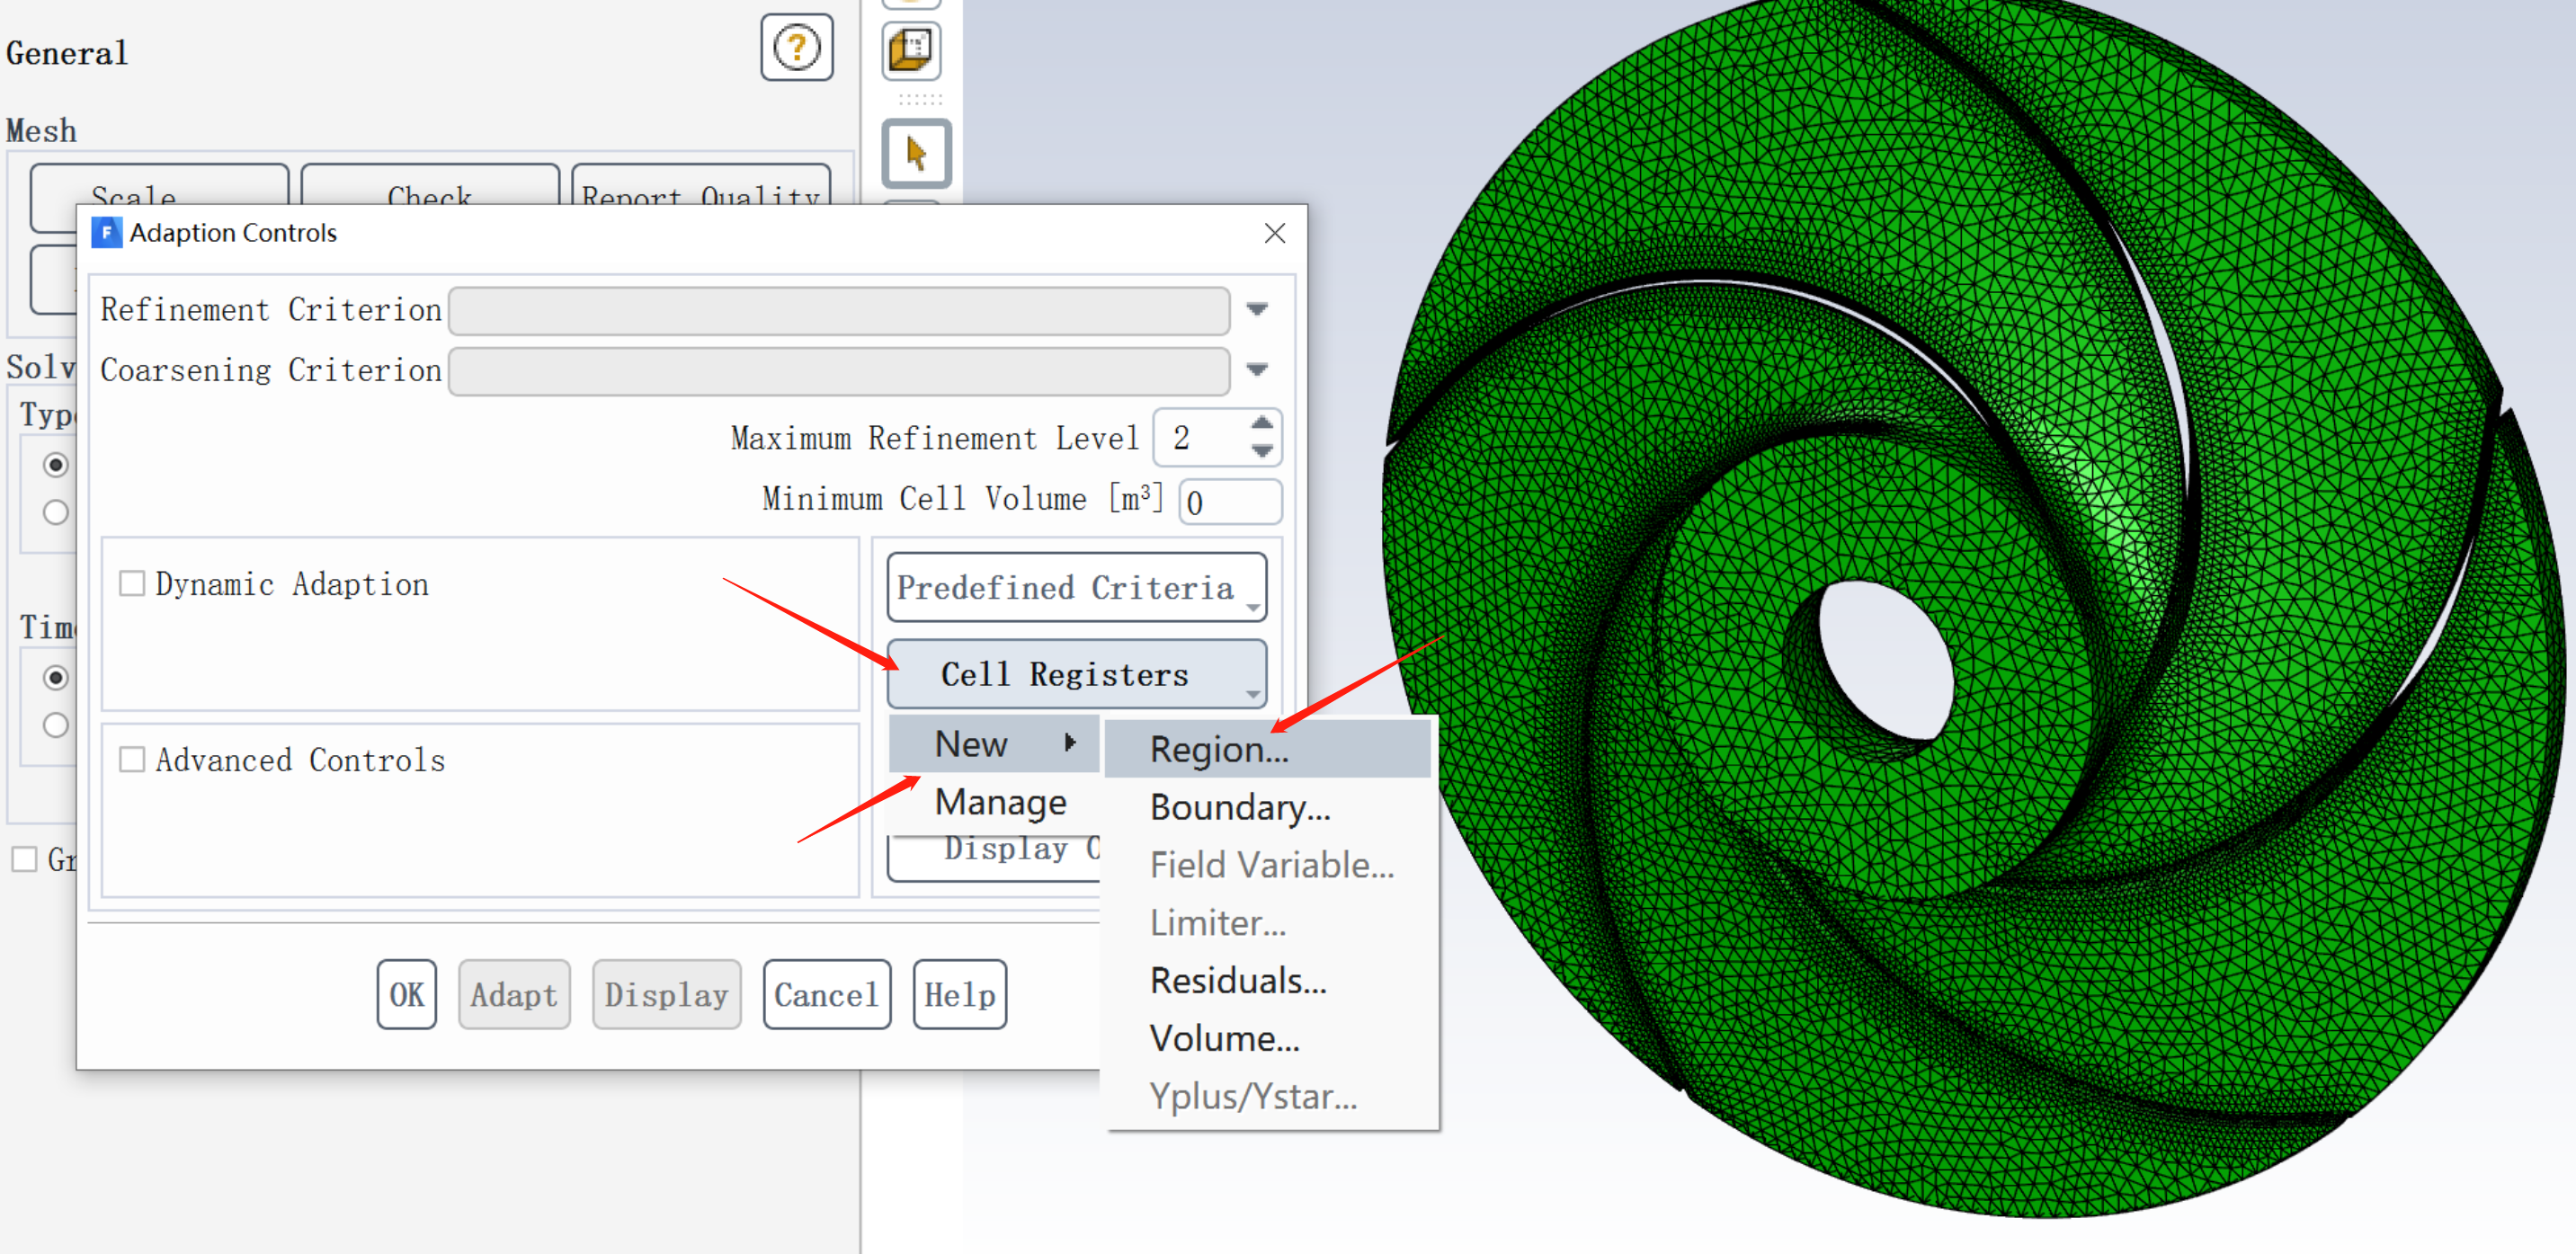This screenshot has height=1254, width=2576.
Task: Open the Refinement Criterion dropdown arrow
Action: pyautogui.click(x=1257, y=310)
